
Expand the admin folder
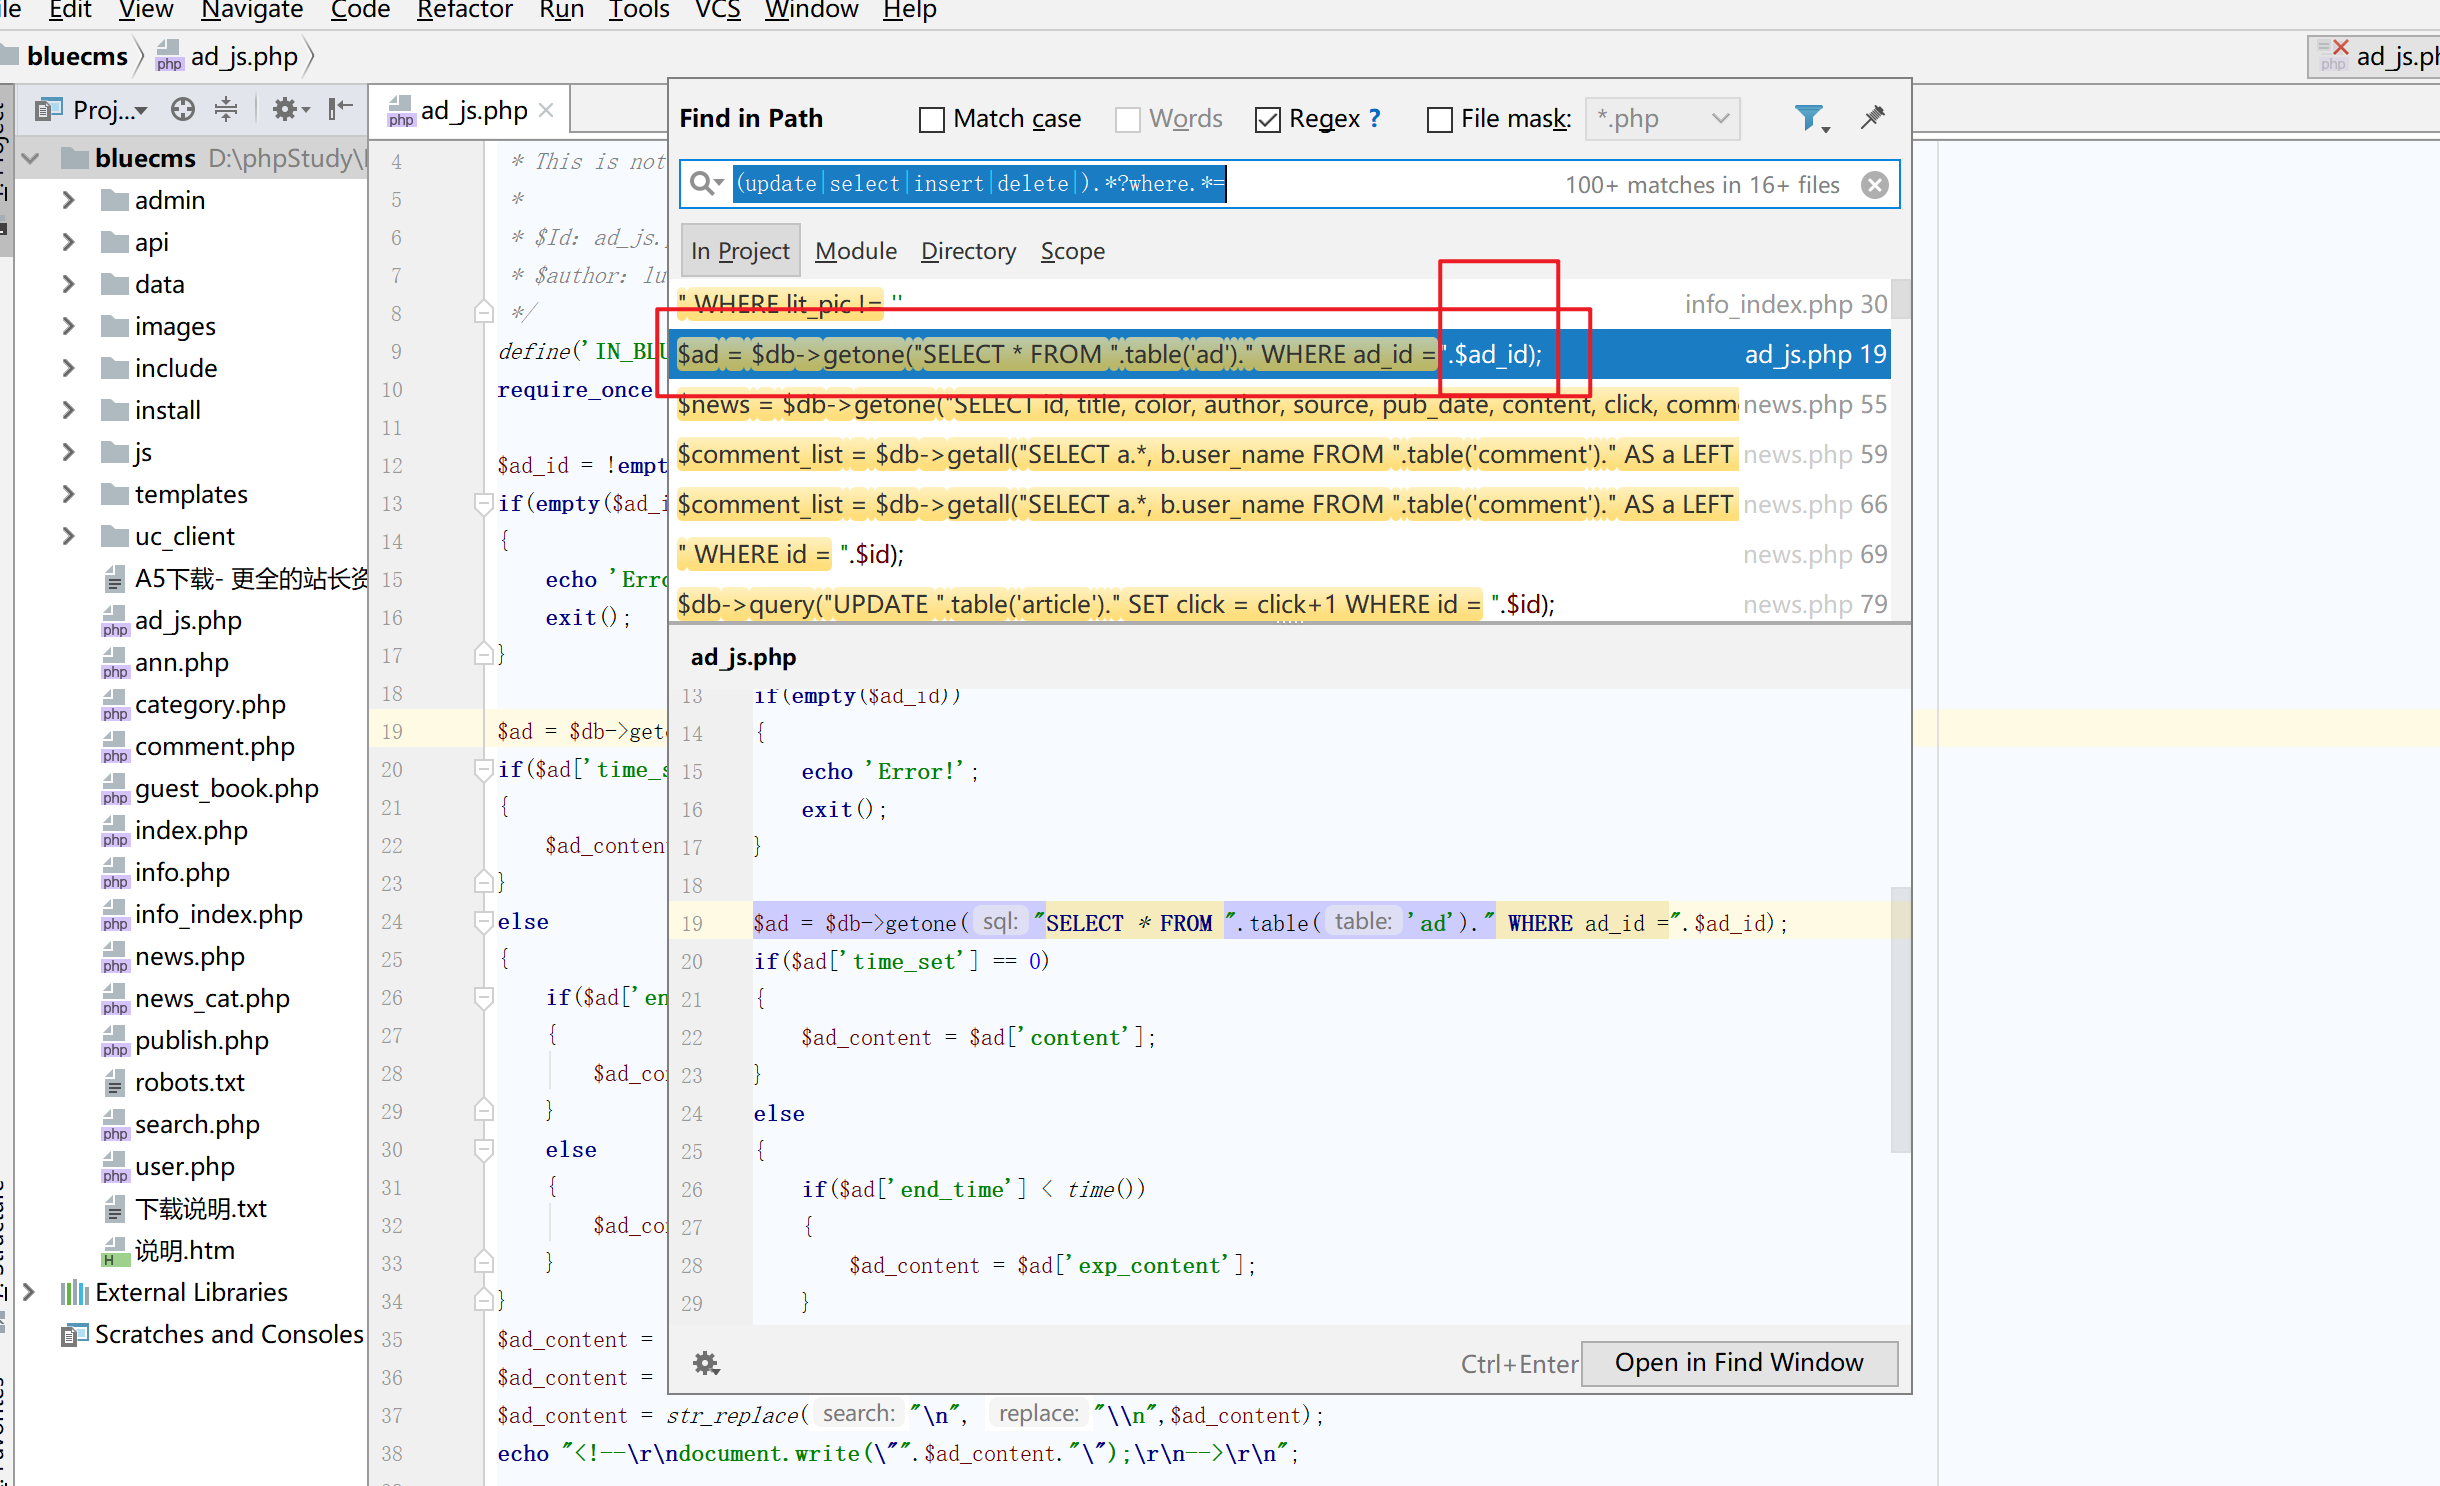(x=68, y=200)
